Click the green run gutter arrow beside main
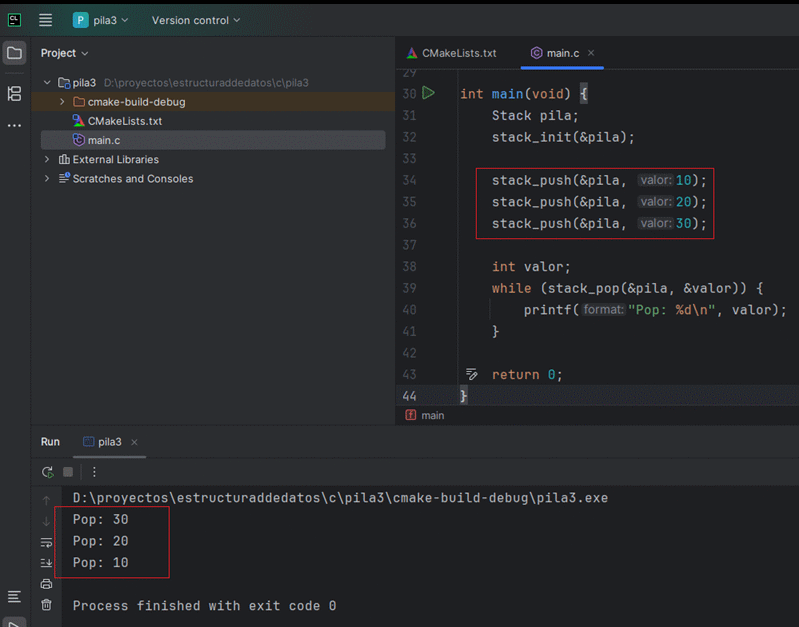Viewport: 799px width, 627px height. [428, 93]
